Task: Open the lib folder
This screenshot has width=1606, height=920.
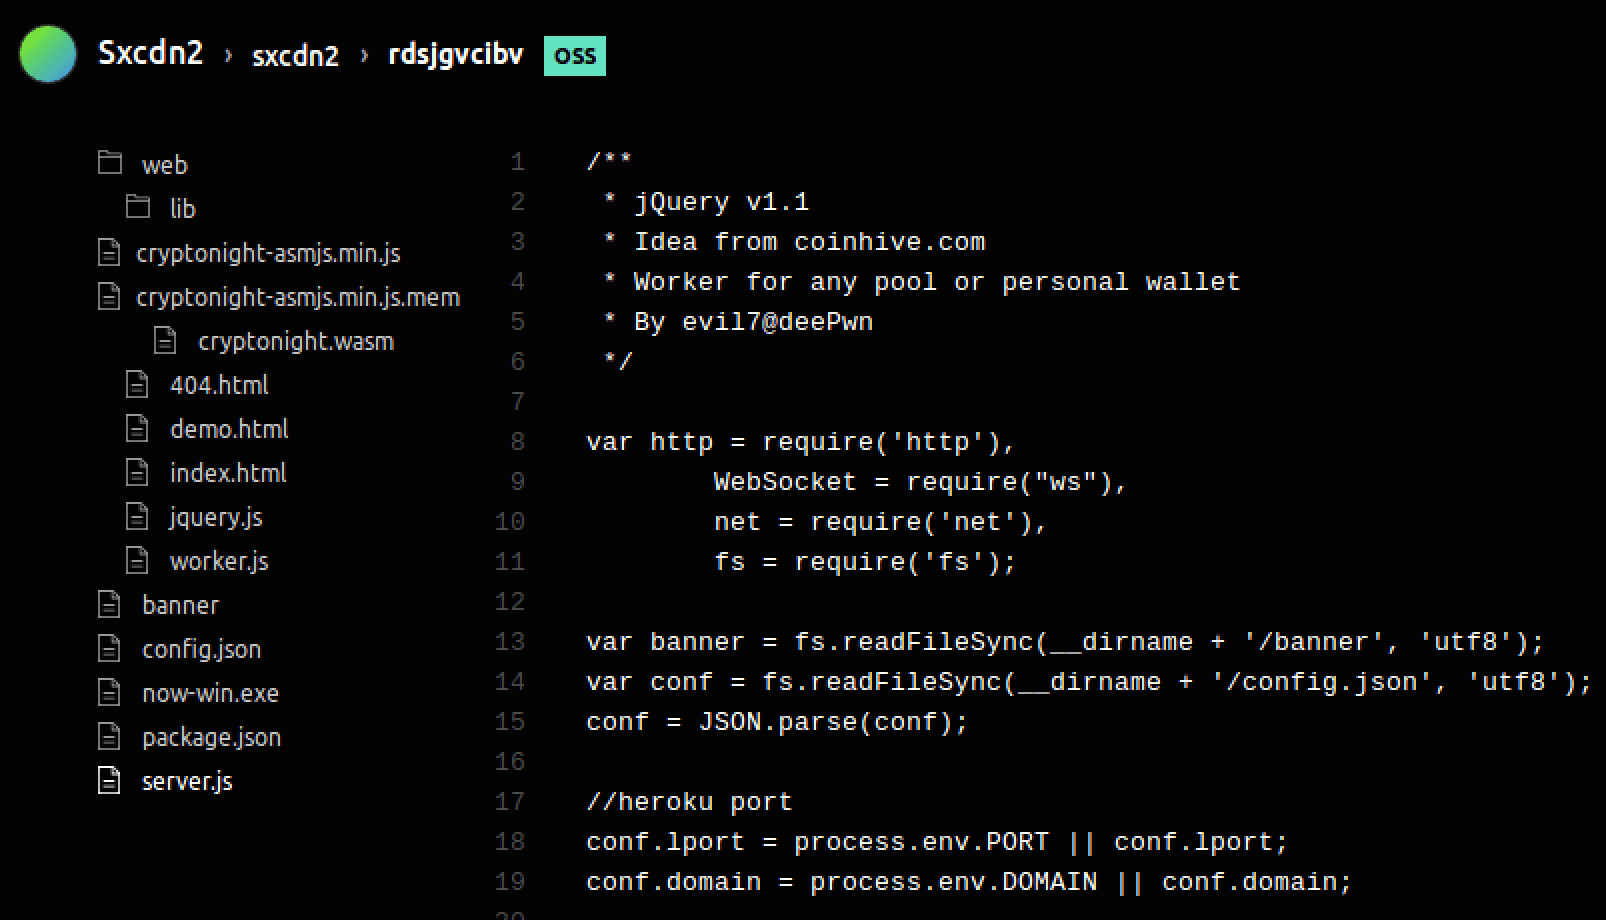Action: [183, 208]
